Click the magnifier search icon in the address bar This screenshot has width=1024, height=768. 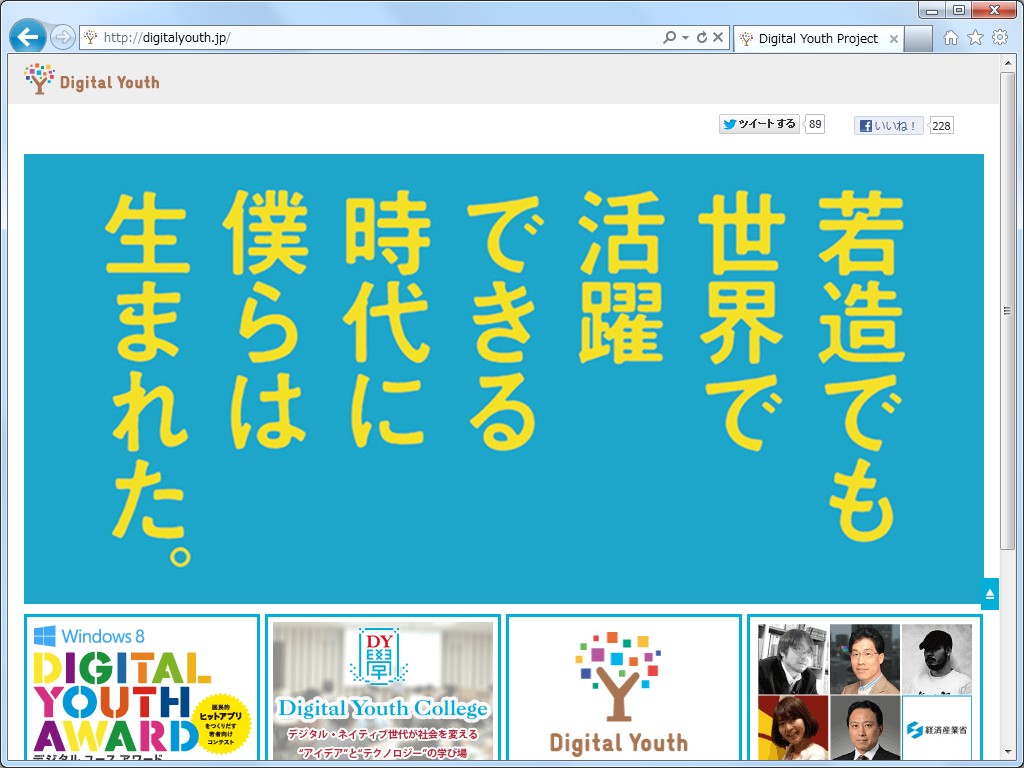tap(672, 36)
